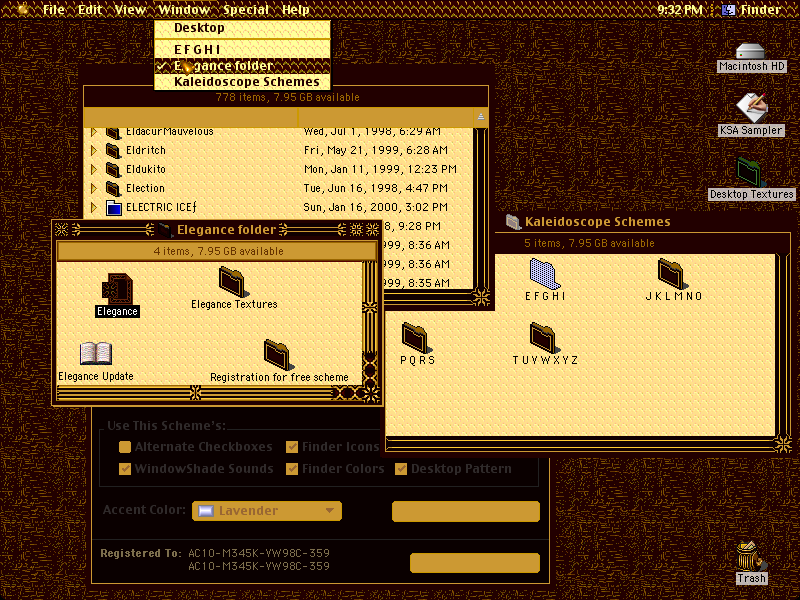Screen dimensions: 800x600
Task: Click the blank gold button beside Registered To
Action: coord(475,563)
